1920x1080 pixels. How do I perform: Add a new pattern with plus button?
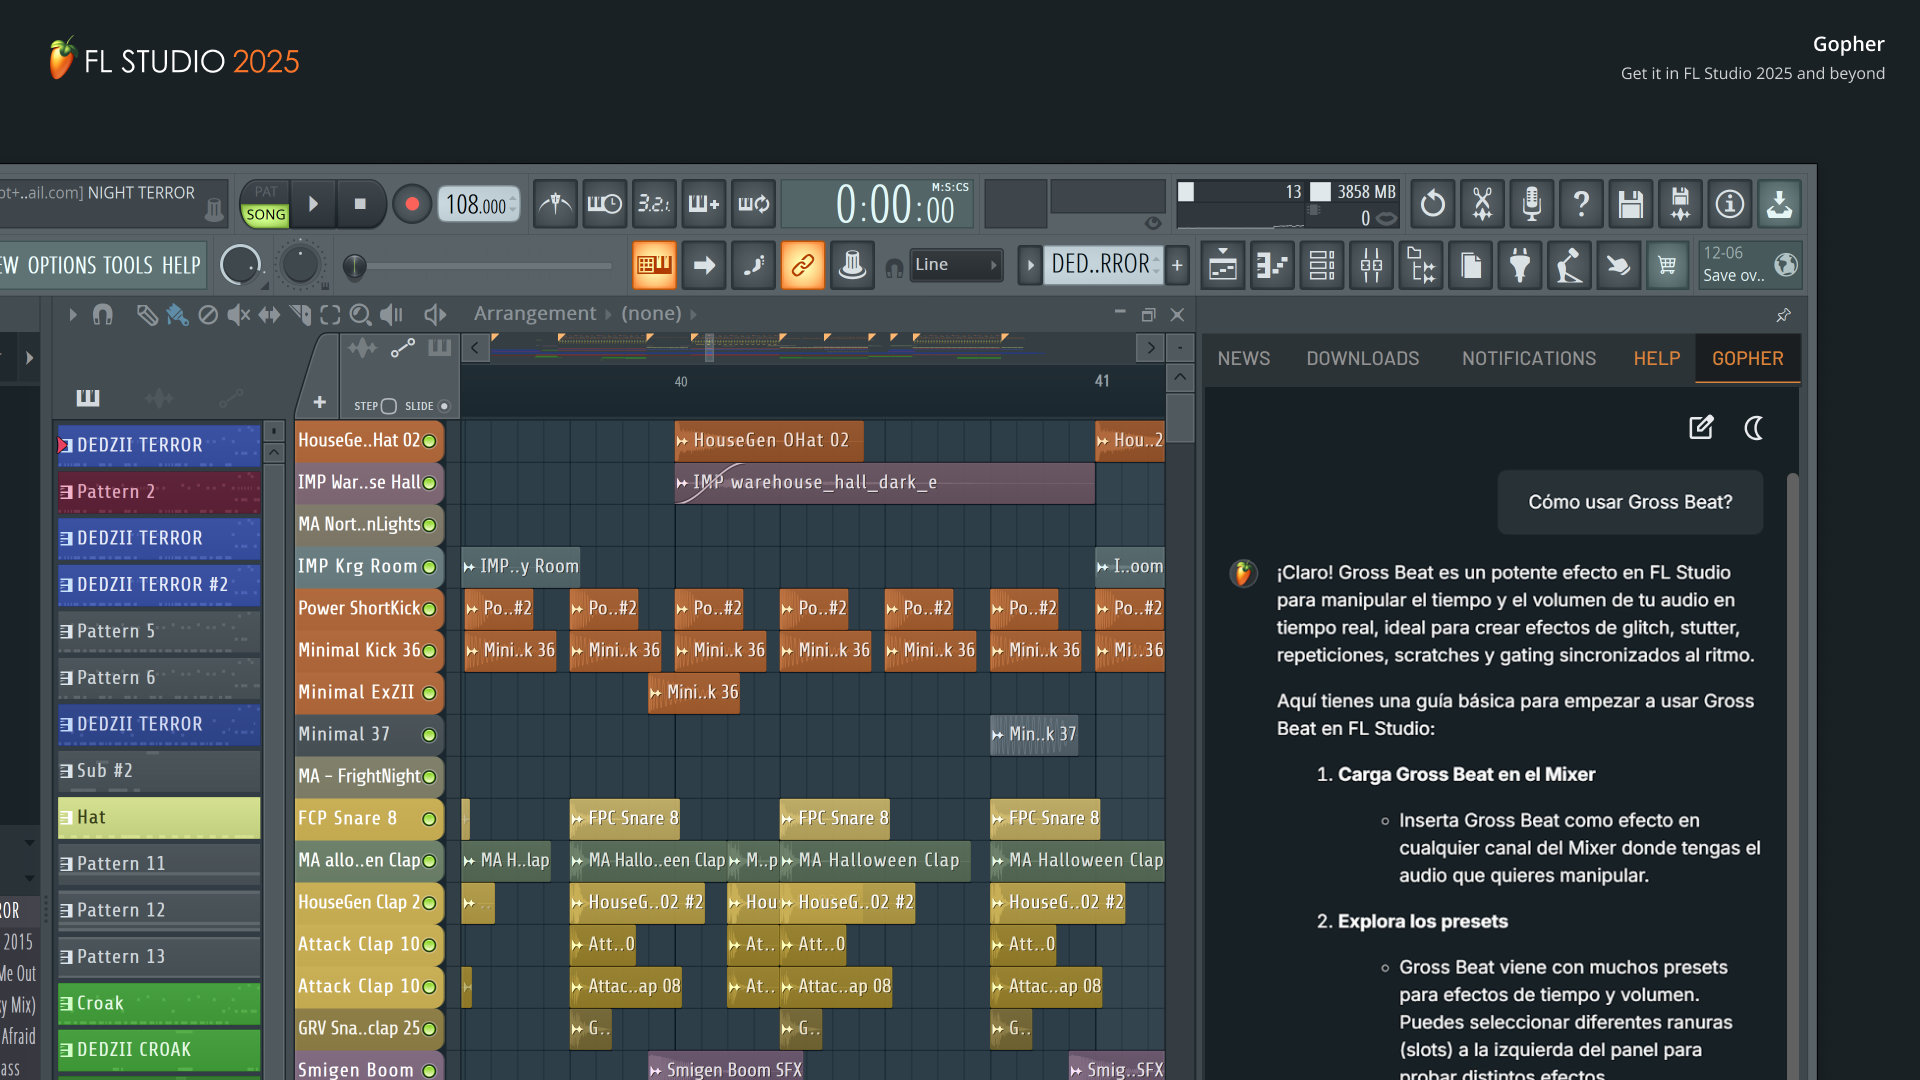[x=1177, y=265]
